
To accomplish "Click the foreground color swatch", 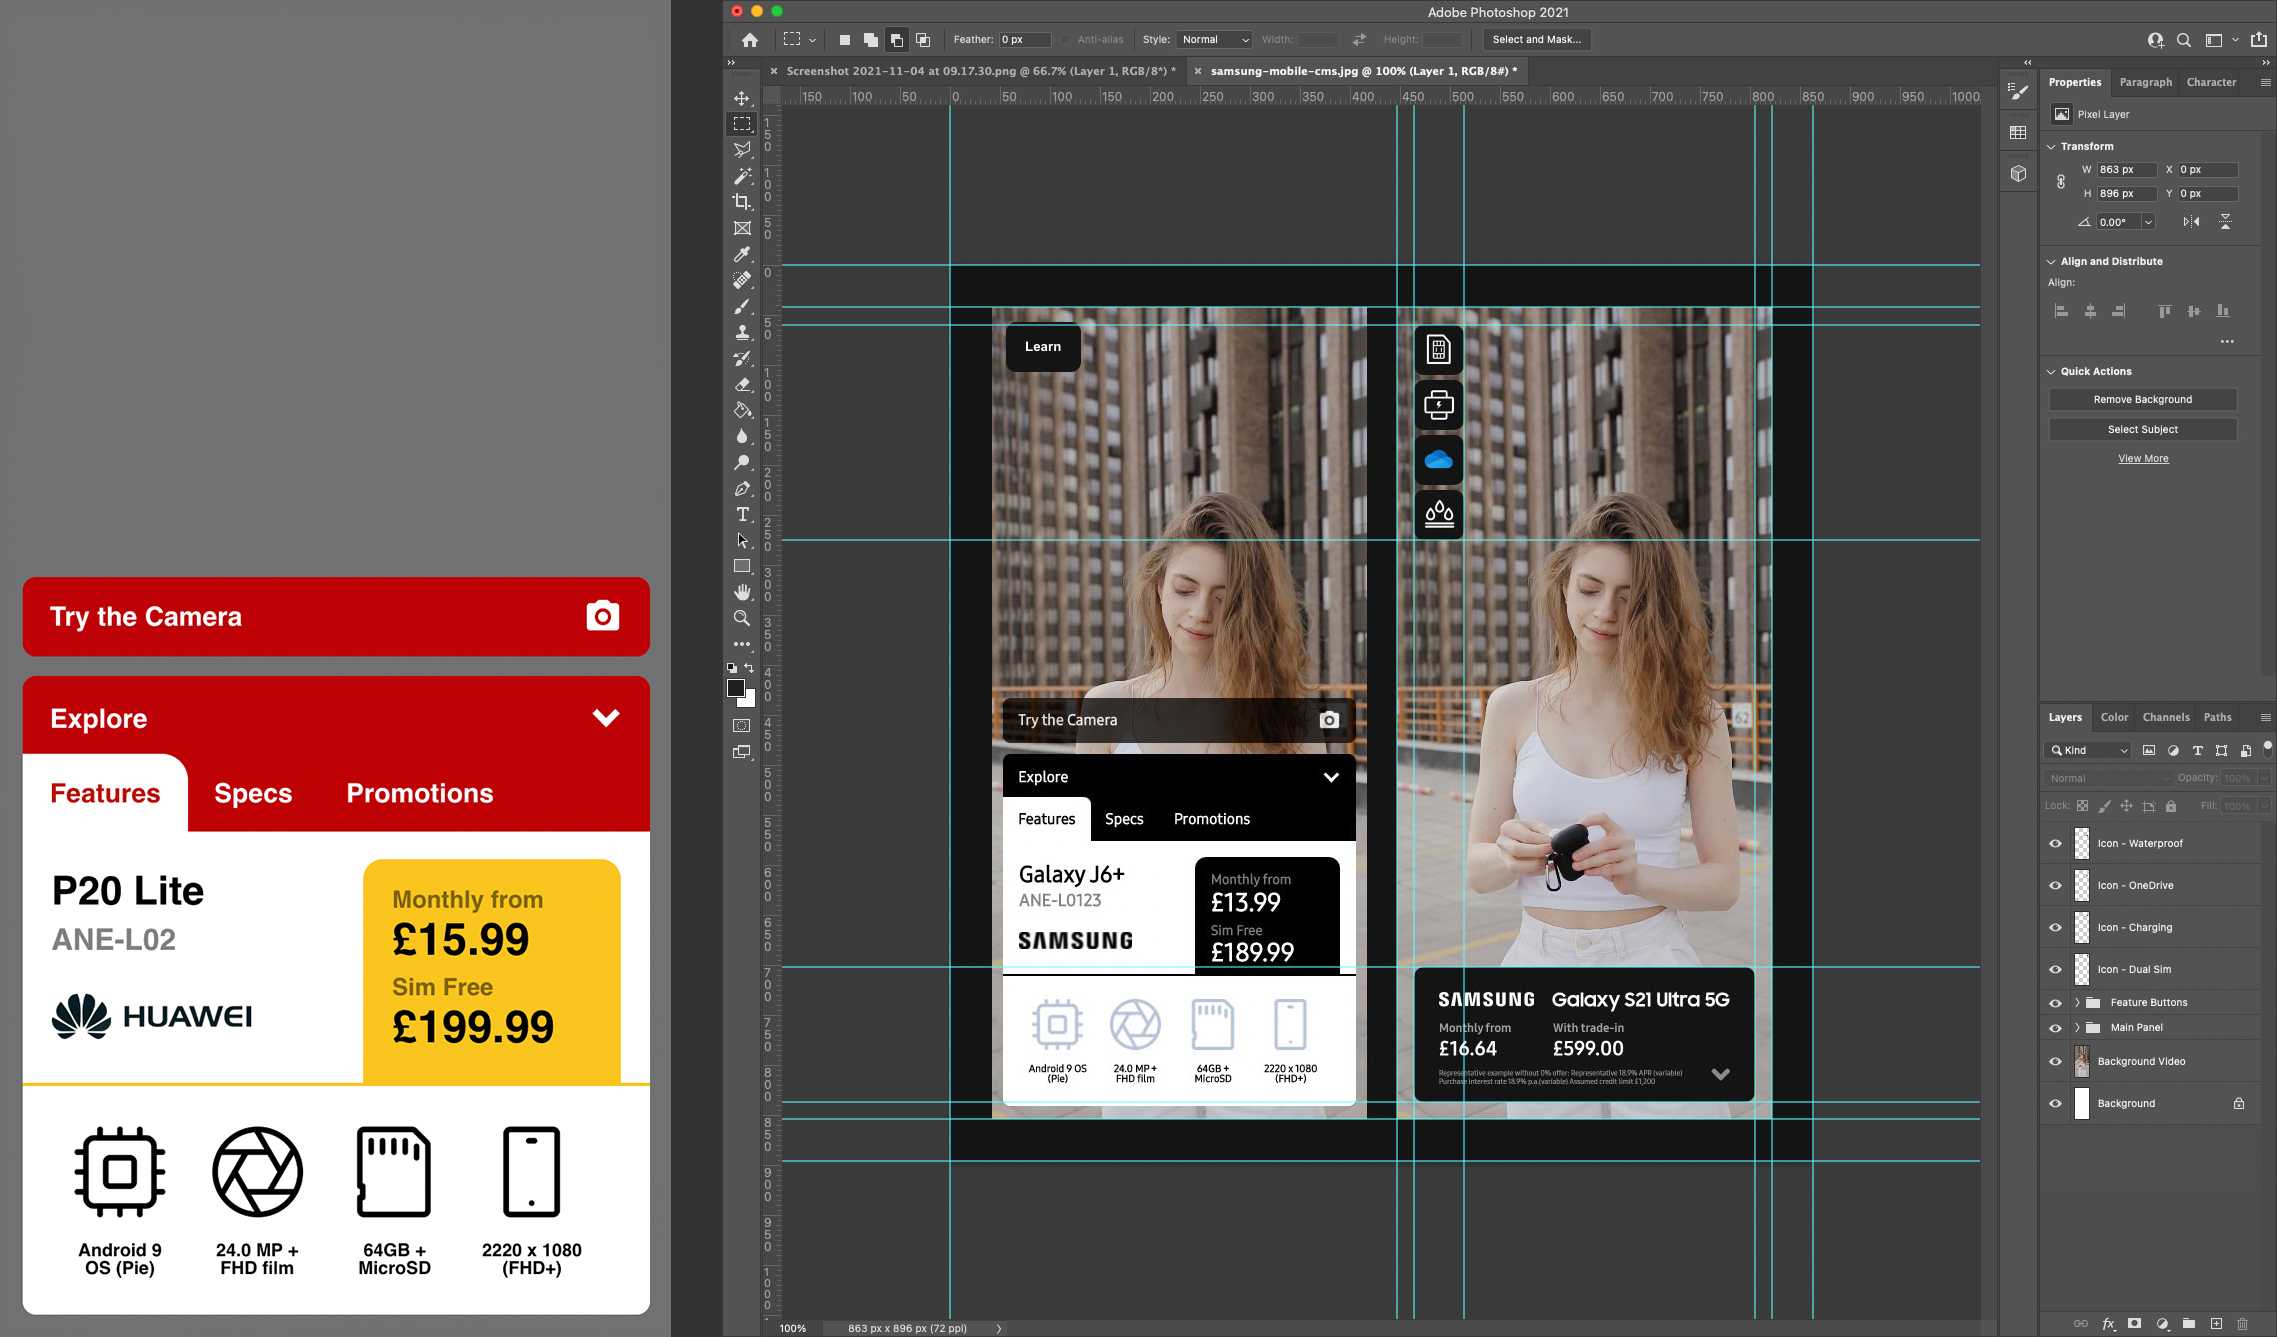I will coord(735,688).
